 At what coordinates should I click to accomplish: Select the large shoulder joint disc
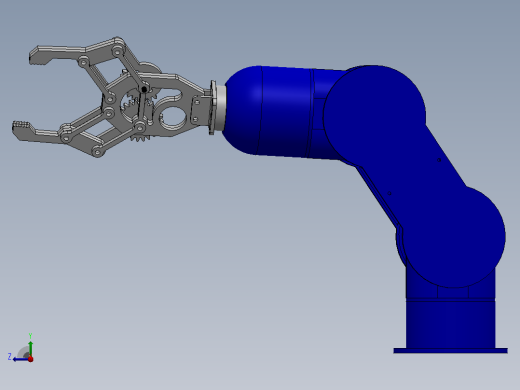coord(454,237)
